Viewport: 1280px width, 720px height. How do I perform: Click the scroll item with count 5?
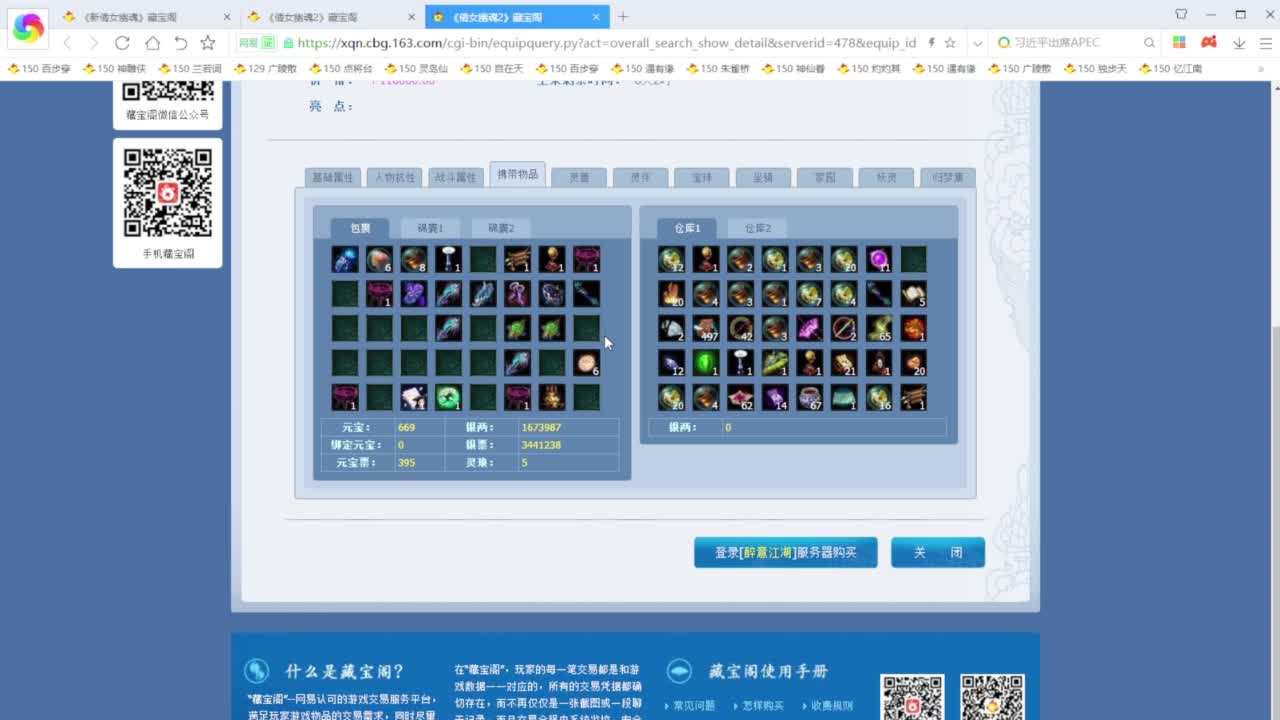[913, 294]
